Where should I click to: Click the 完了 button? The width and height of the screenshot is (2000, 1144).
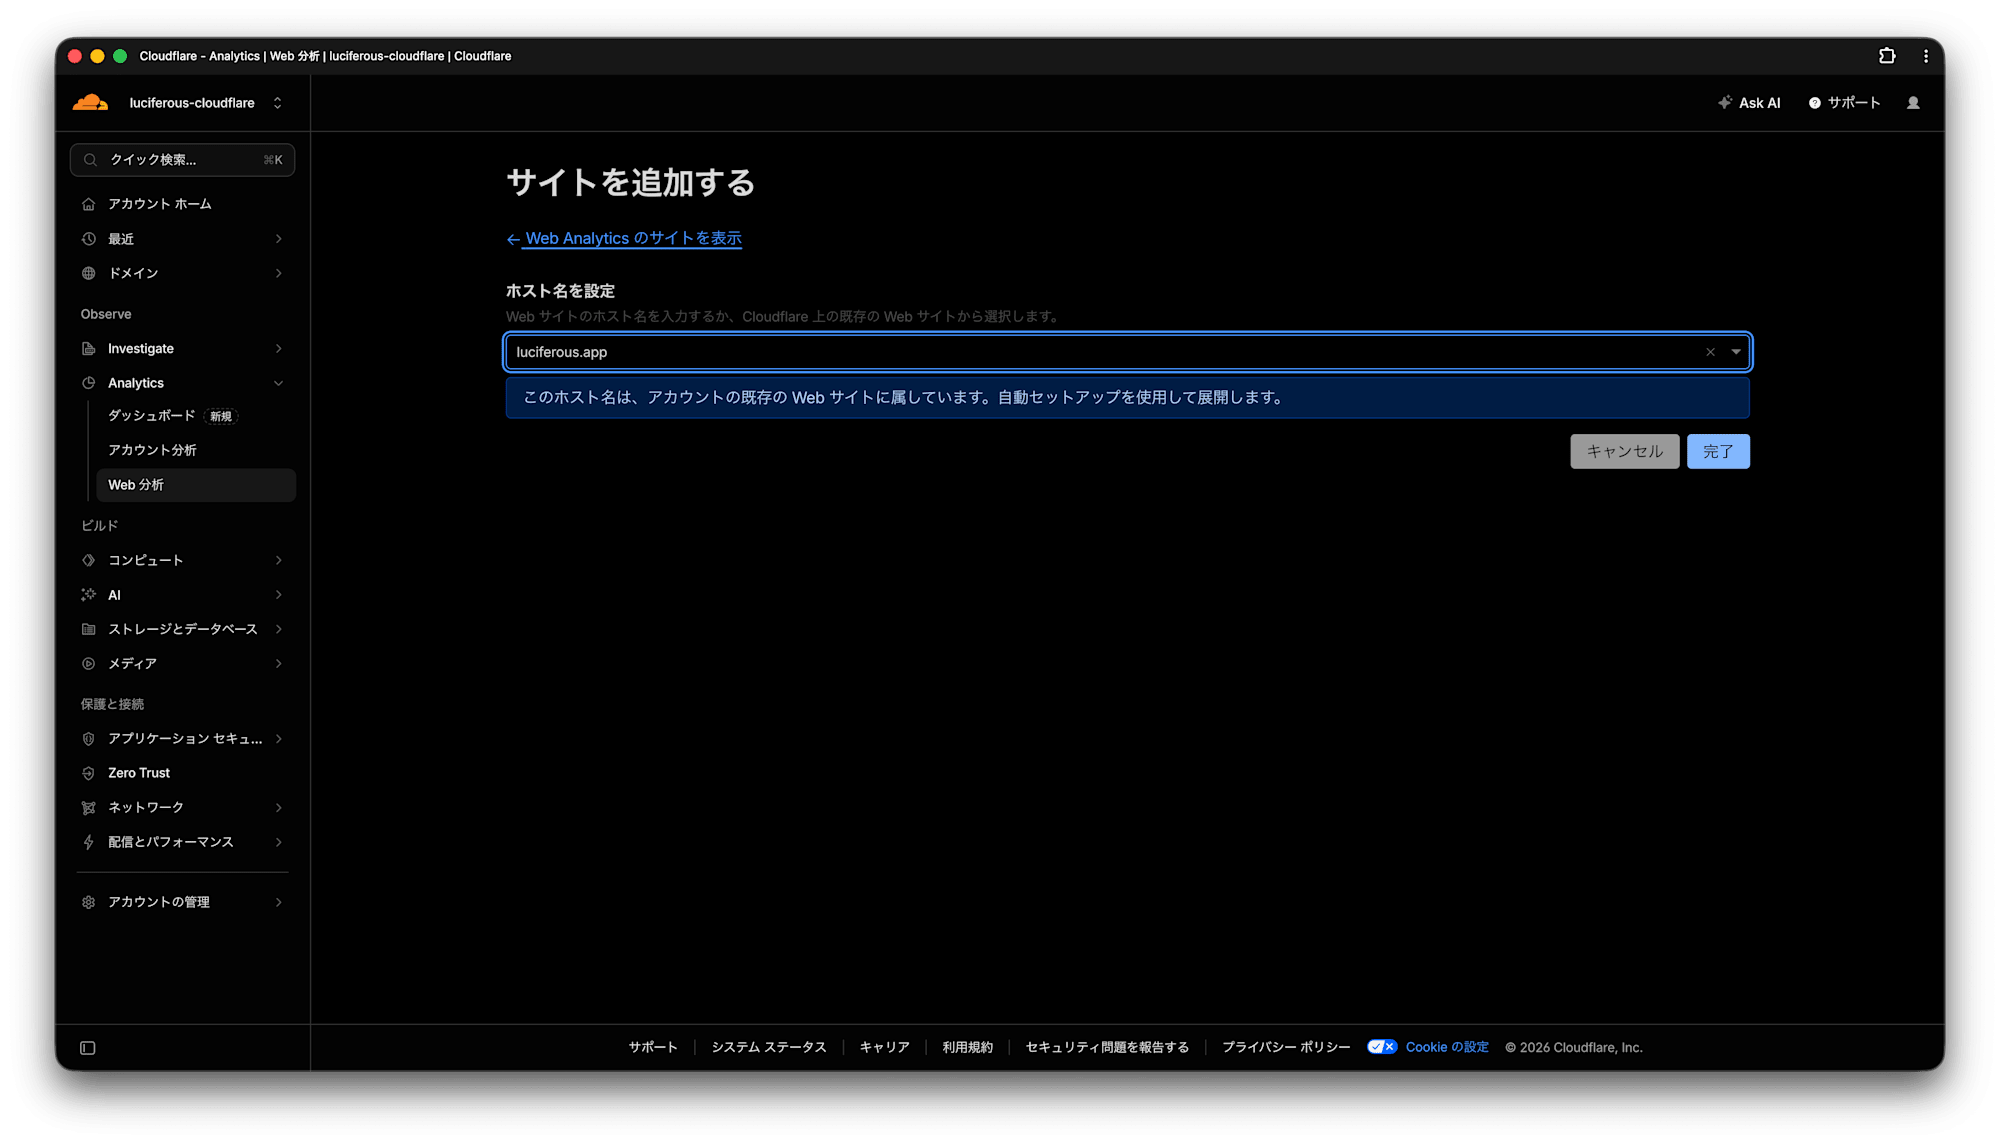click(1718, 451)
